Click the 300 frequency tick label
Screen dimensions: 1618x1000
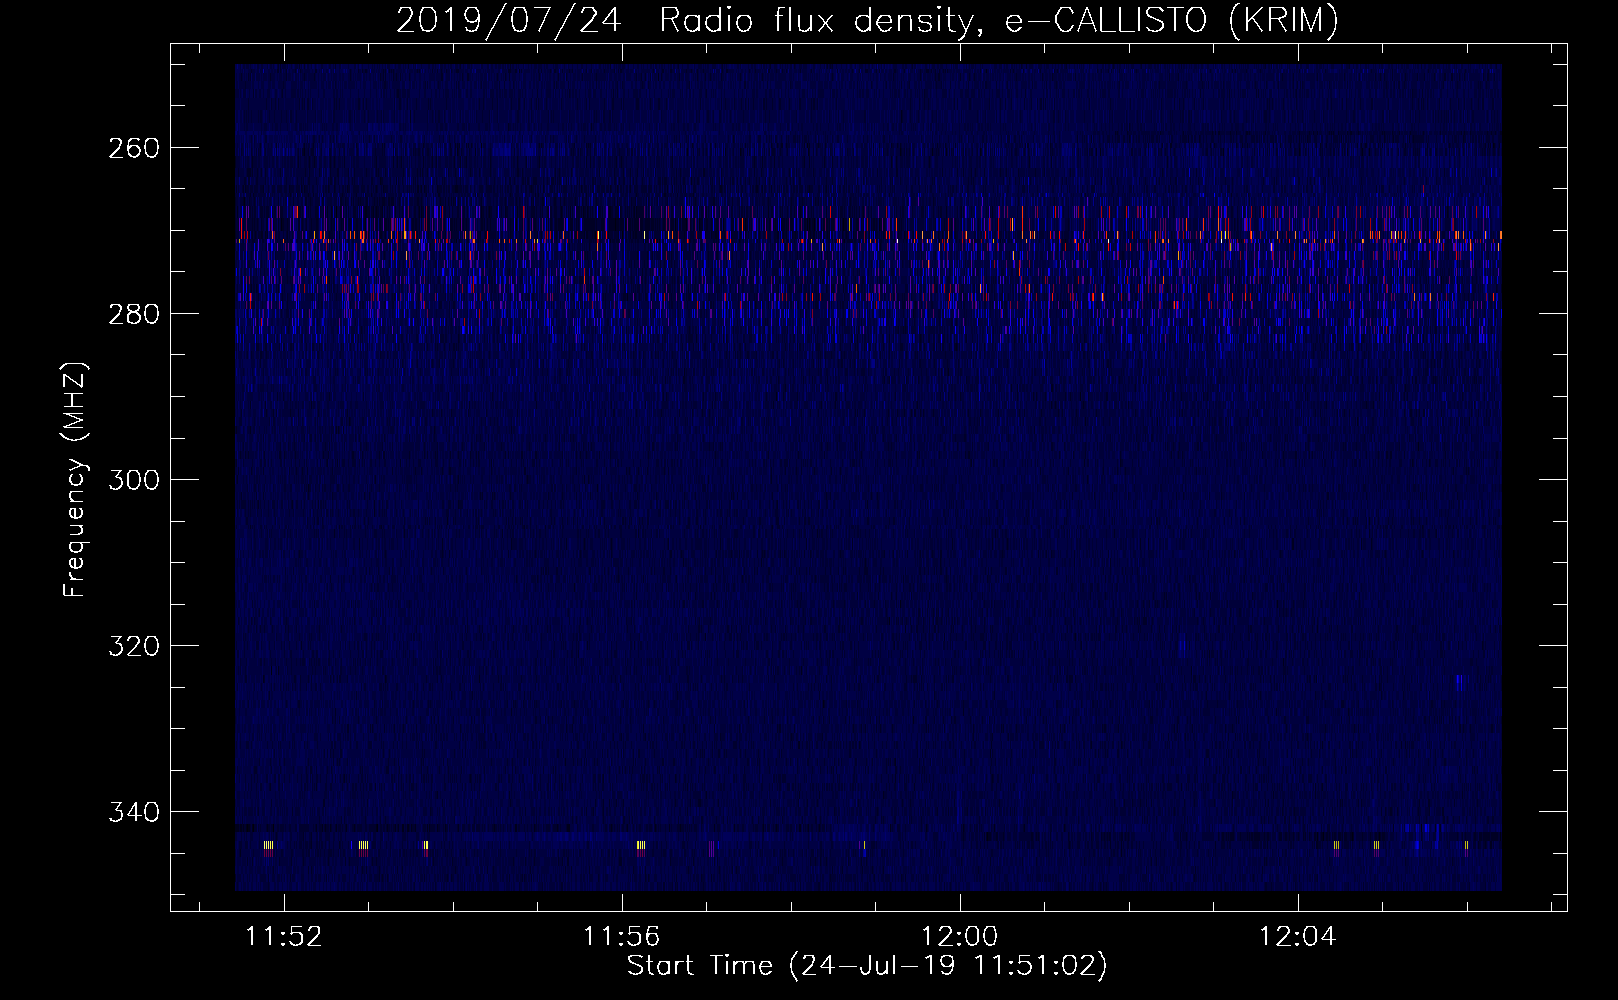(133, 480)
